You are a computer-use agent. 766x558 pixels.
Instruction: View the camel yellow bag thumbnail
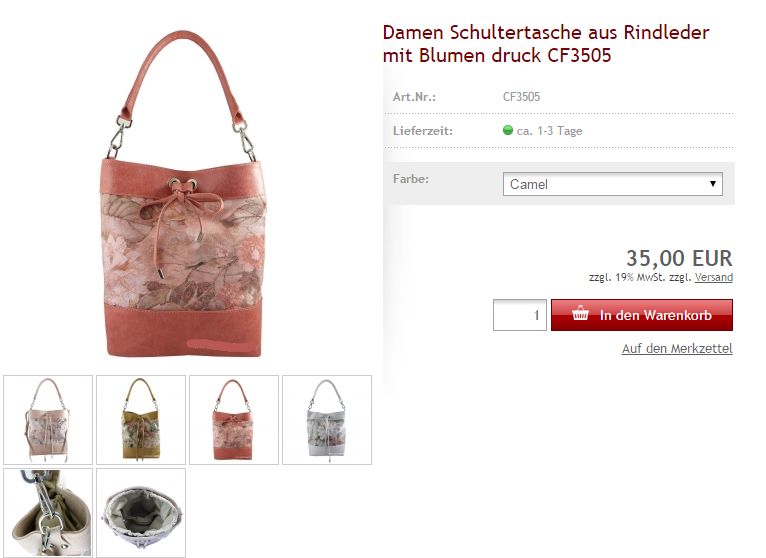(x=141, y=420)
